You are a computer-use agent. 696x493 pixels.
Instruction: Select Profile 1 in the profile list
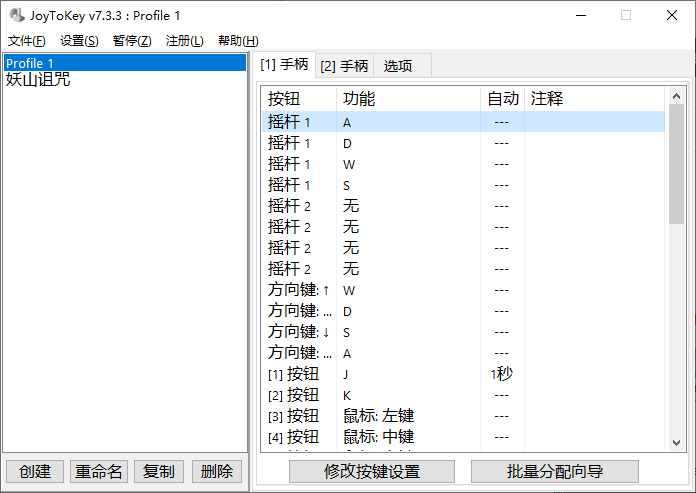[x=125, y=63]
